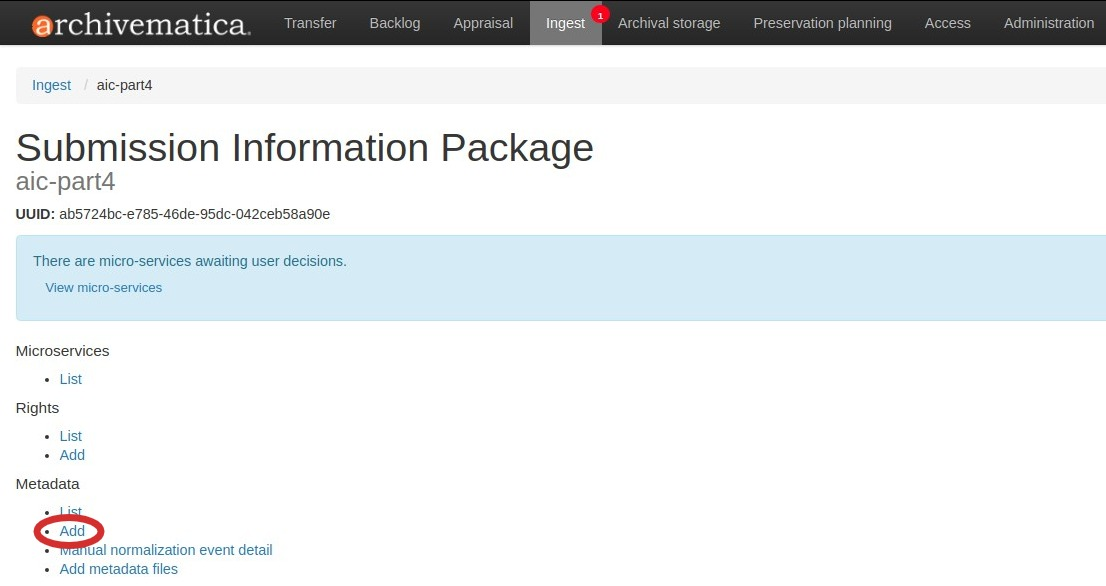The image size is (1106, 586).
Task: Open Archival storage
Action: click(669, 23)
